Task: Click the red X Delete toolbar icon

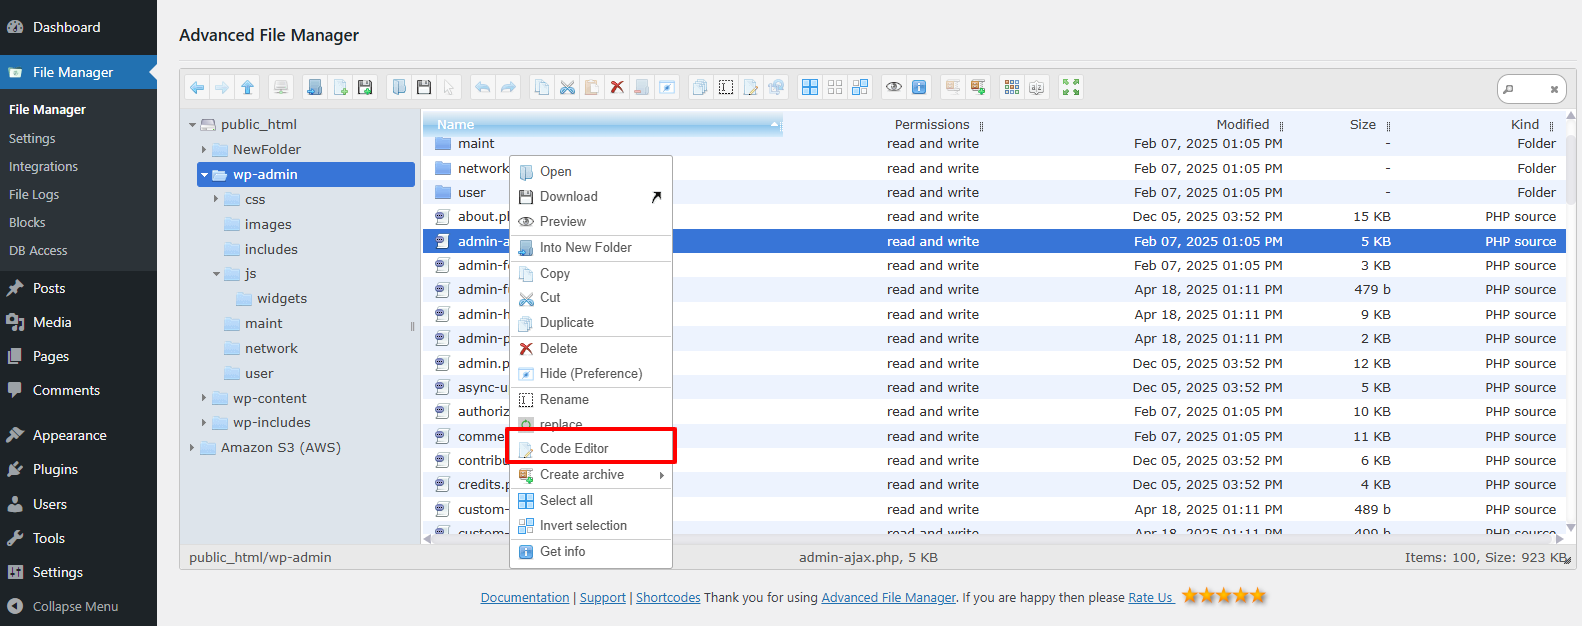Action: 617,88
